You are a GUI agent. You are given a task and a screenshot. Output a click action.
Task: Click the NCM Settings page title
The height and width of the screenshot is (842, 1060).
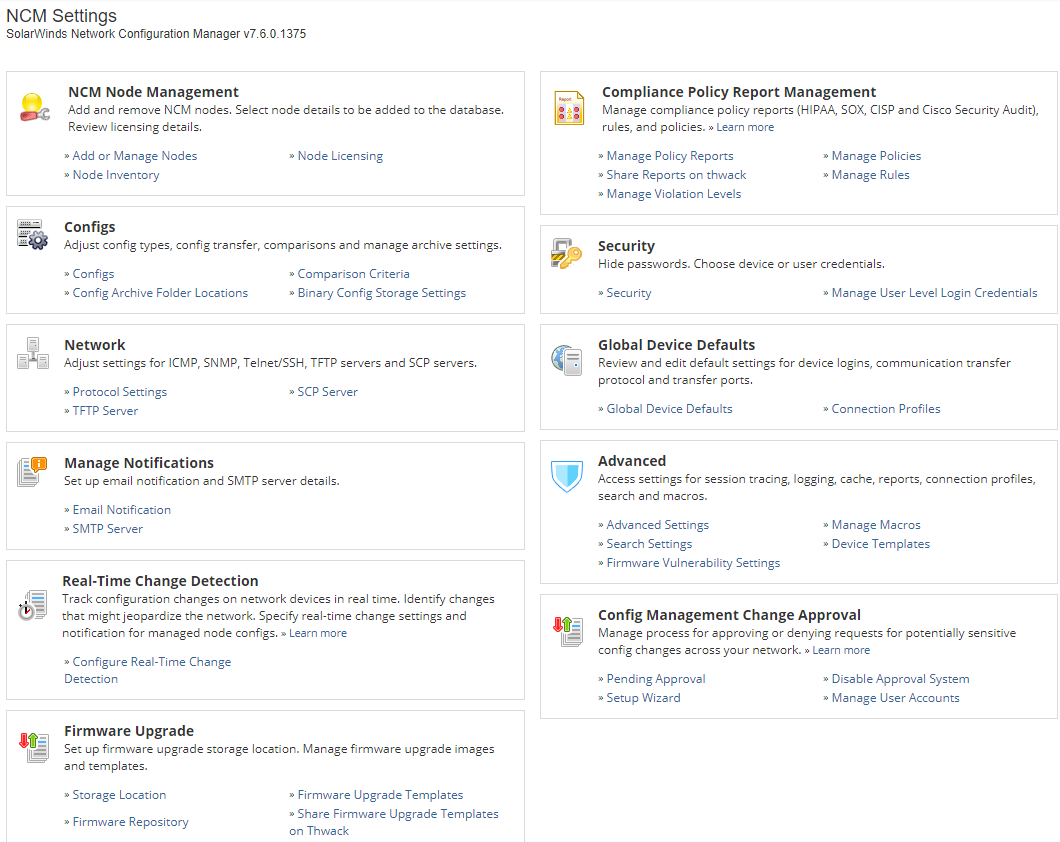coord(62,16)
